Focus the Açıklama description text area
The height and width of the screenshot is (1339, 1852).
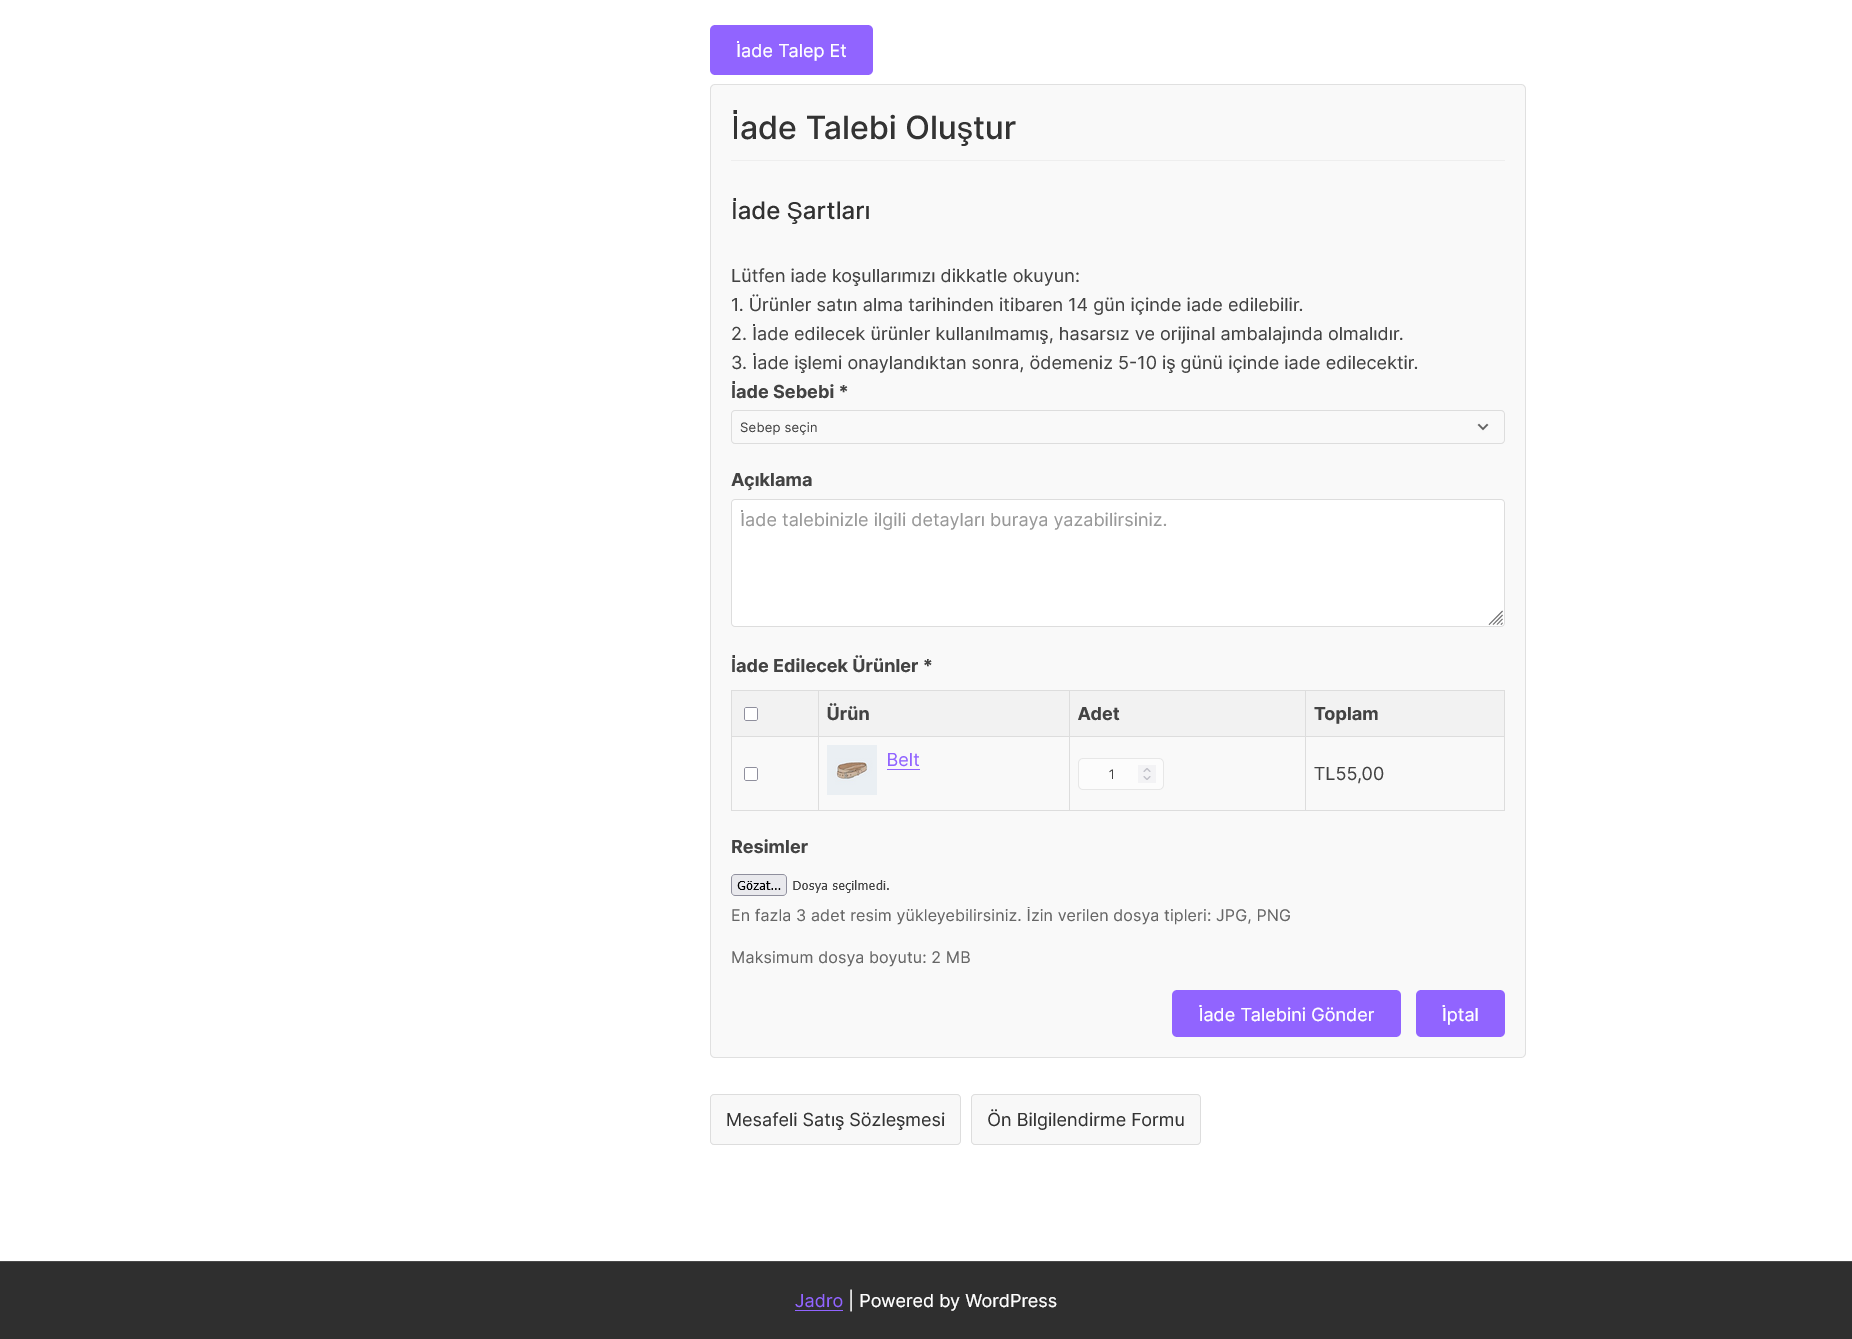point(1117,563)
